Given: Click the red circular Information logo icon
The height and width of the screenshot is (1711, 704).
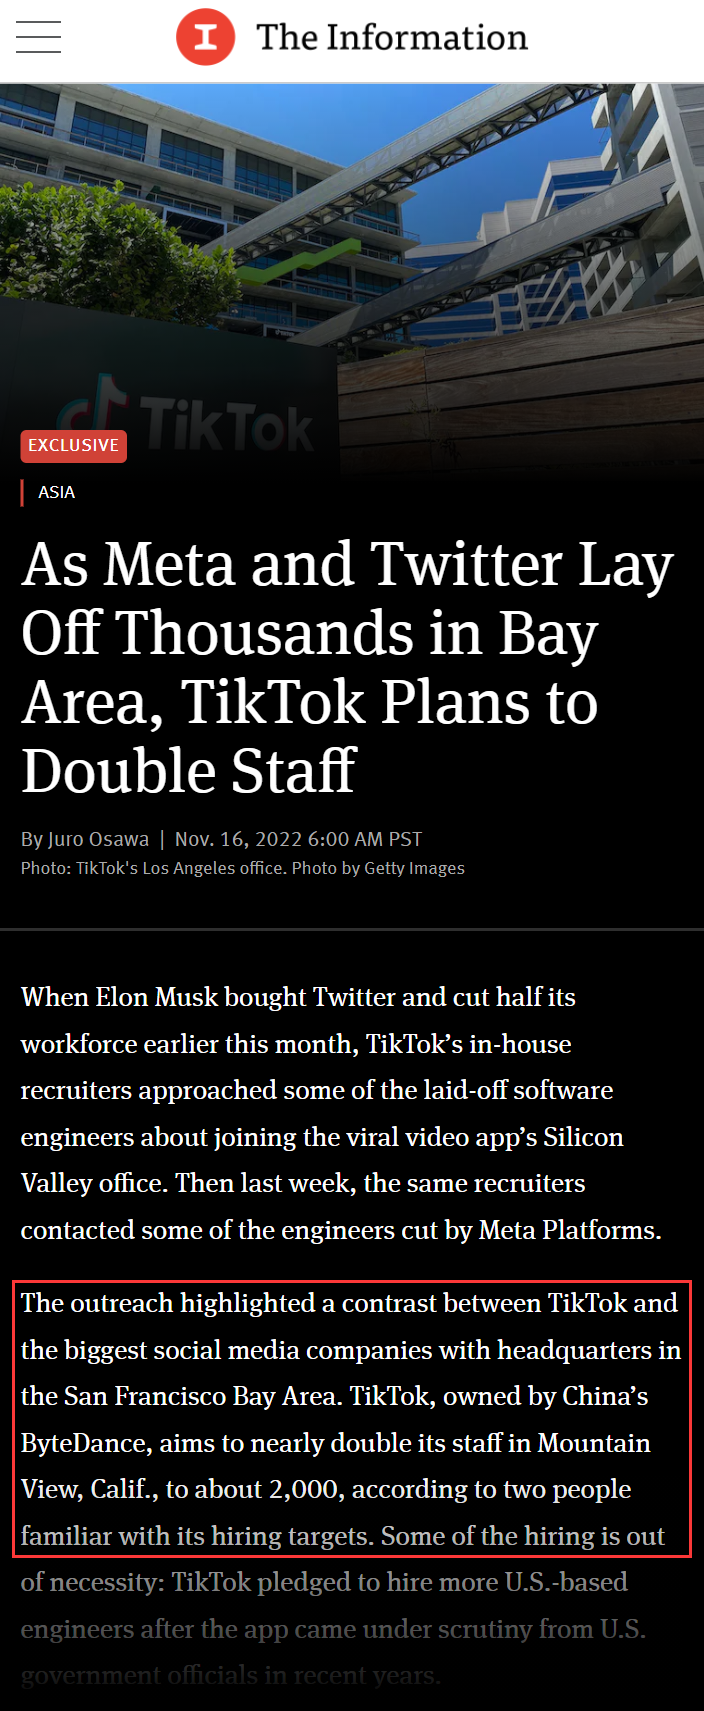Looking at the screenshot, I should click(206, 37).
